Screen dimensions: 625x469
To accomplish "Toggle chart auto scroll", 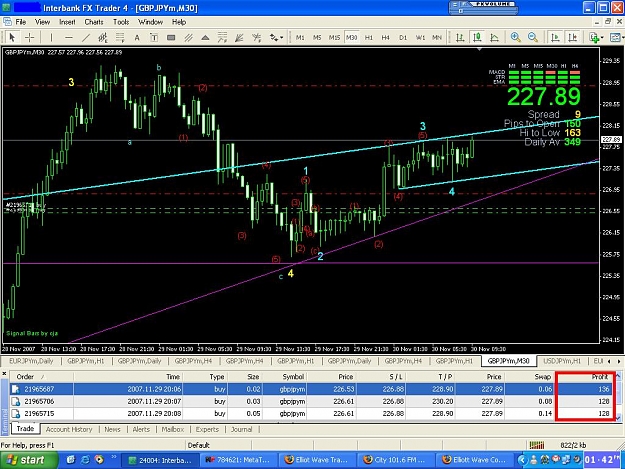I will point(554,37).
